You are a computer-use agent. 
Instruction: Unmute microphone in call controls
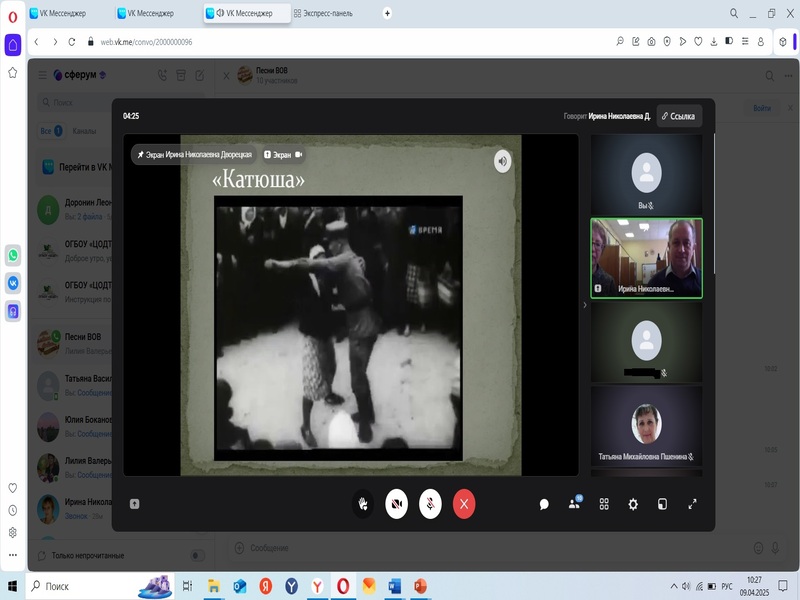pyautogui.click(x=430, y=504)
